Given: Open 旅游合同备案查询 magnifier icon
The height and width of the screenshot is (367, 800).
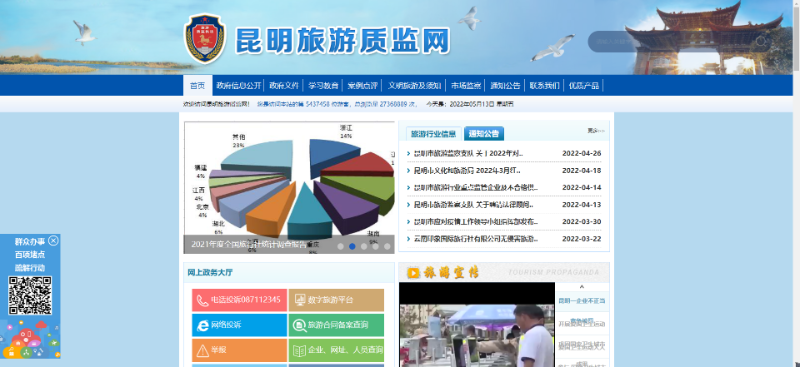Looking at the screenshot, I should coord(299,325).
